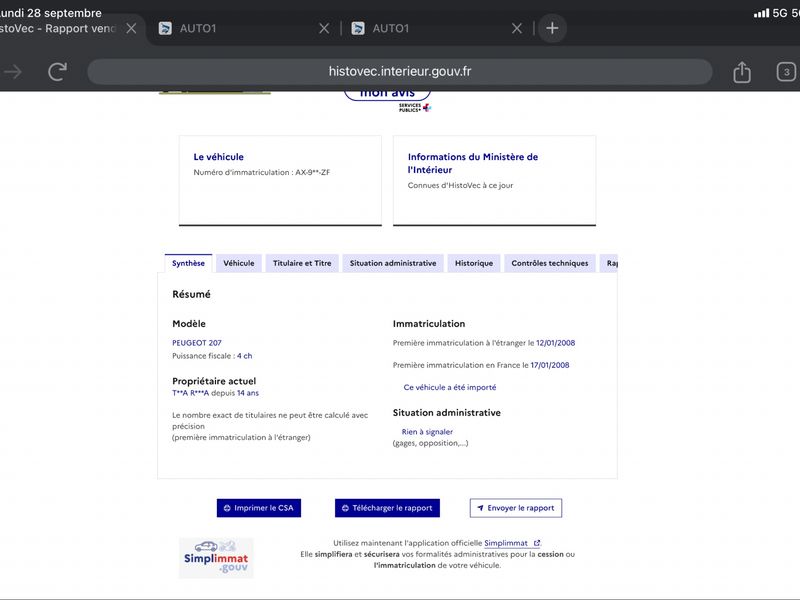The width and height of the screenshot is (800, 600).
Task: Tap the forward navigation arrow
Action: point(13,72)
